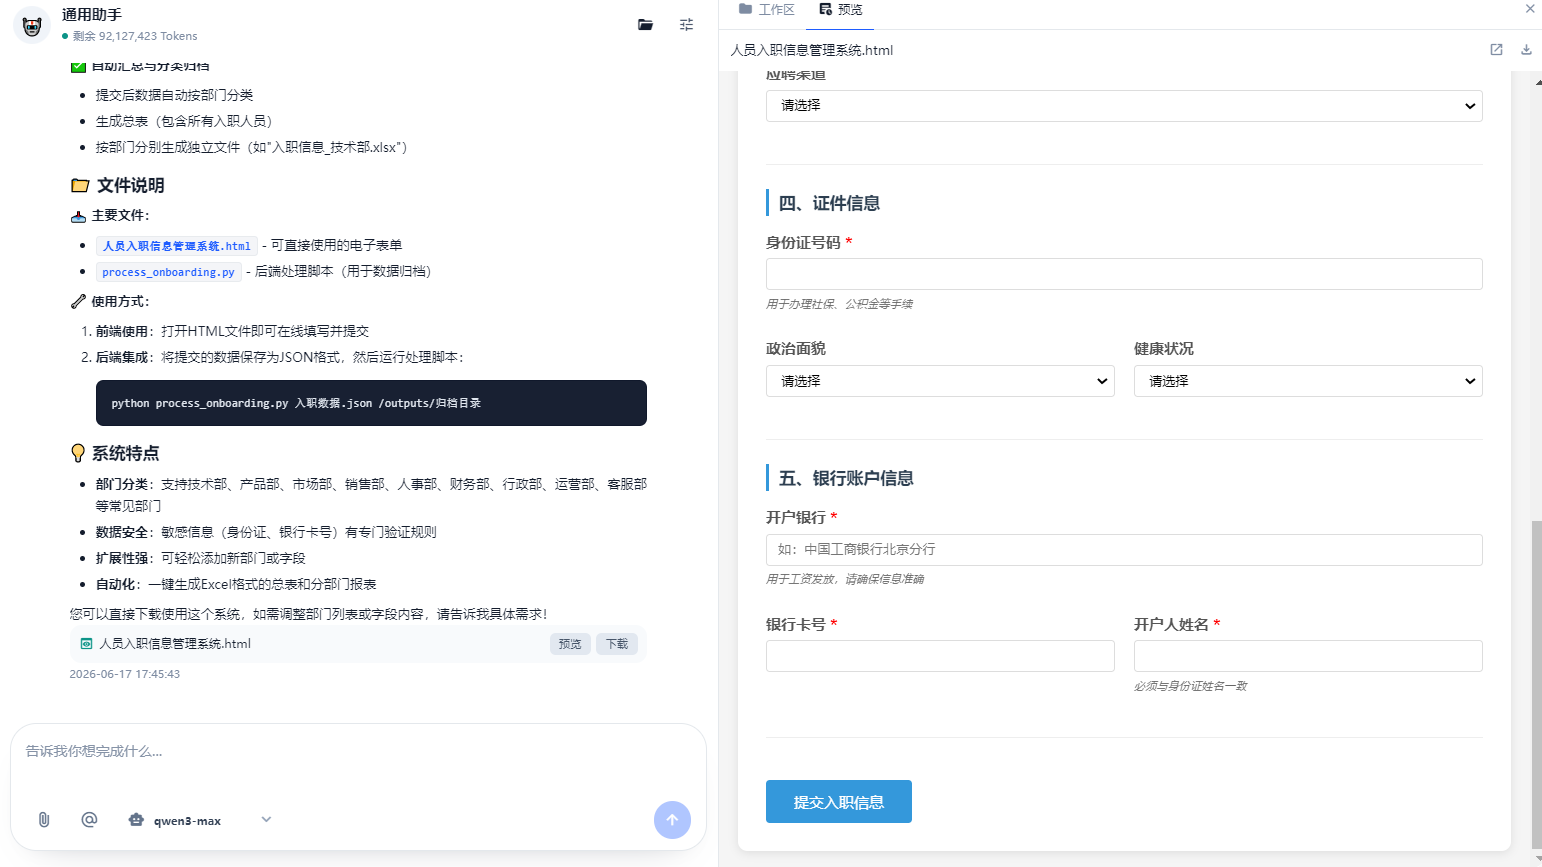
Task: Switch to the 工作区 tab
Action: [767, 10]
